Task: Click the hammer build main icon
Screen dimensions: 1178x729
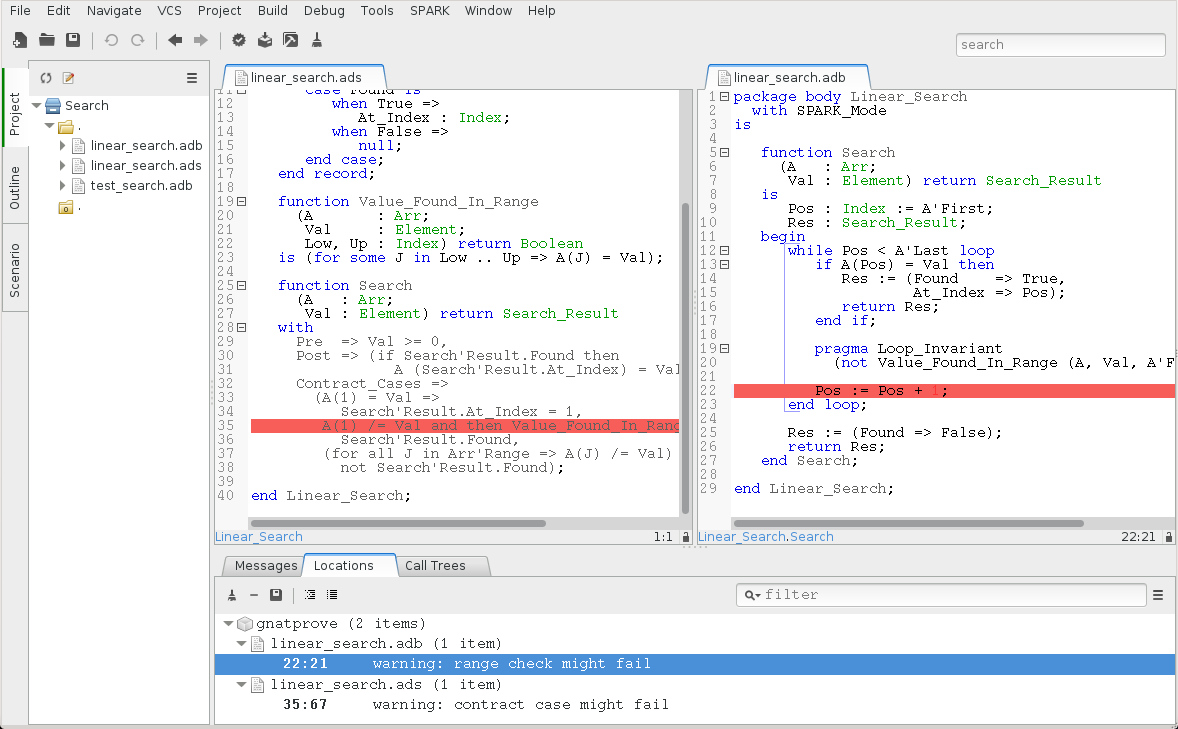Action: coord(291,40)
